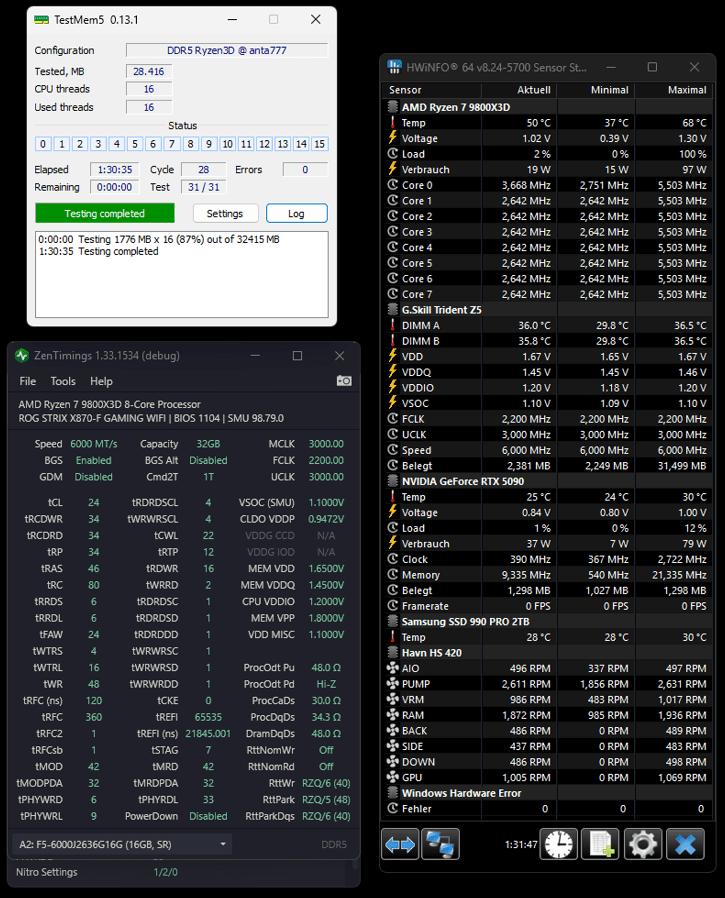Click ZenTimings green logo icon

[x=22, y=356]
